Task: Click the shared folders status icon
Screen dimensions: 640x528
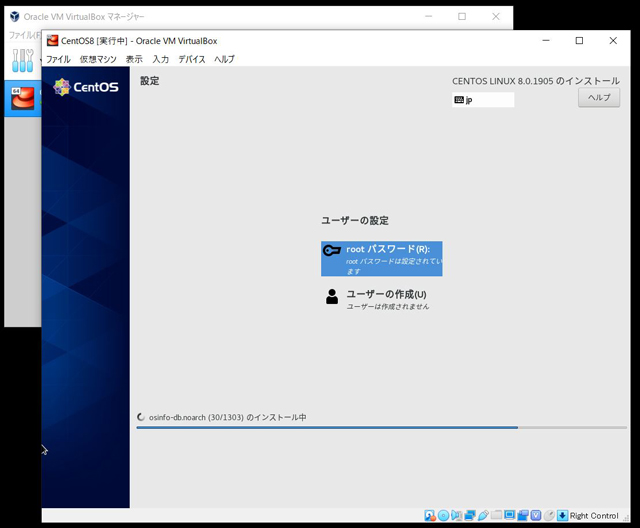Action: 496,515
